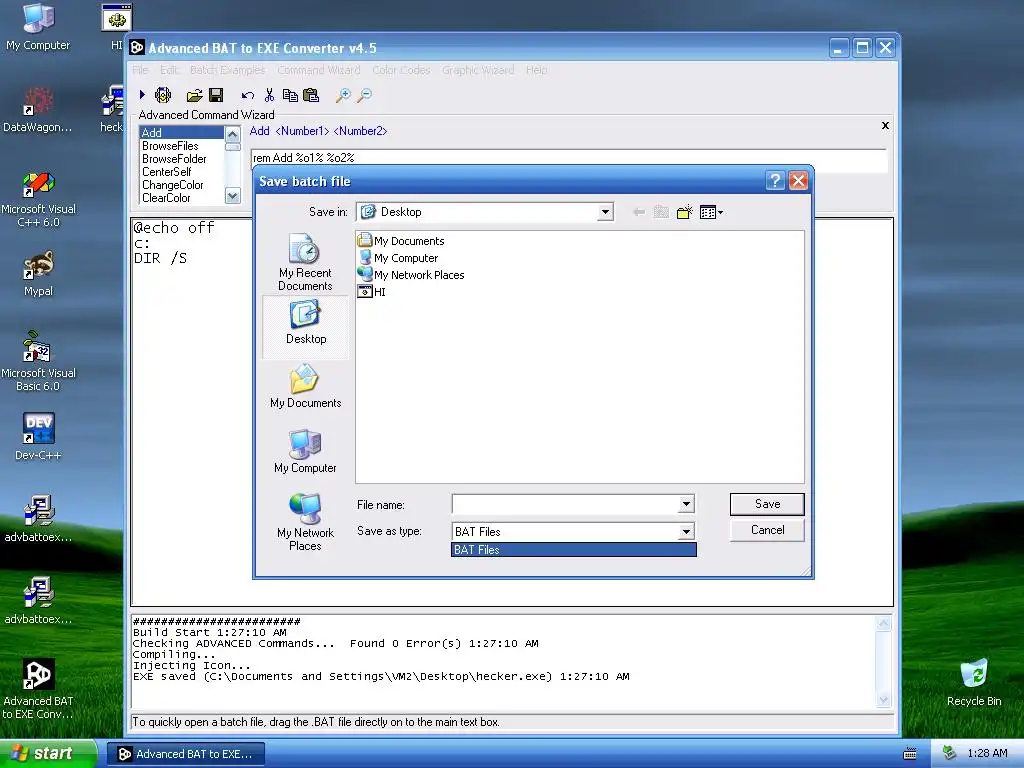The height and width of the screenshot is (768, 1024).
Task: Click the Create New Folder icon in dialog
Action: [x=684, y=212]
